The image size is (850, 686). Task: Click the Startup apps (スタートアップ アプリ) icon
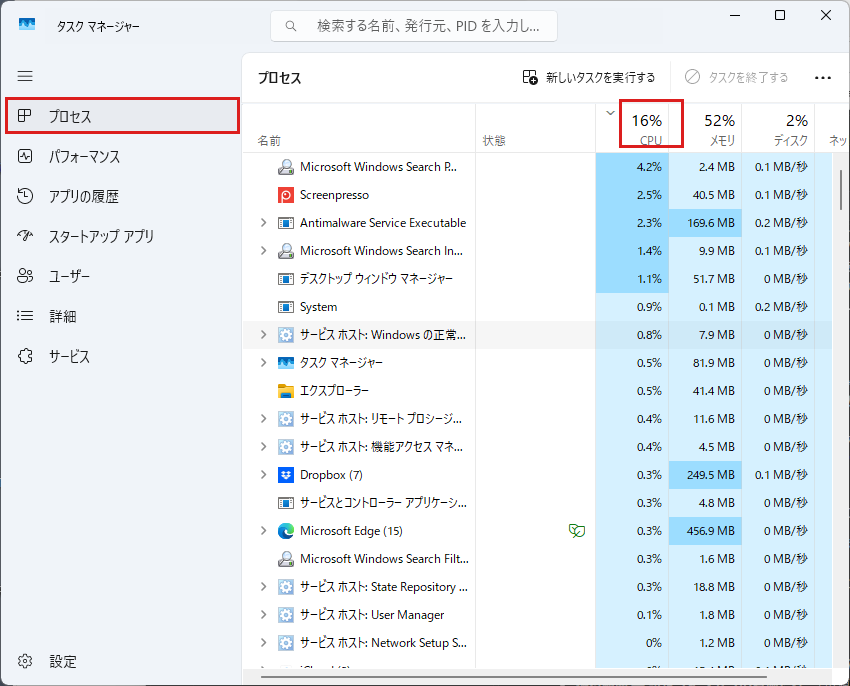(x=25, y=235)
